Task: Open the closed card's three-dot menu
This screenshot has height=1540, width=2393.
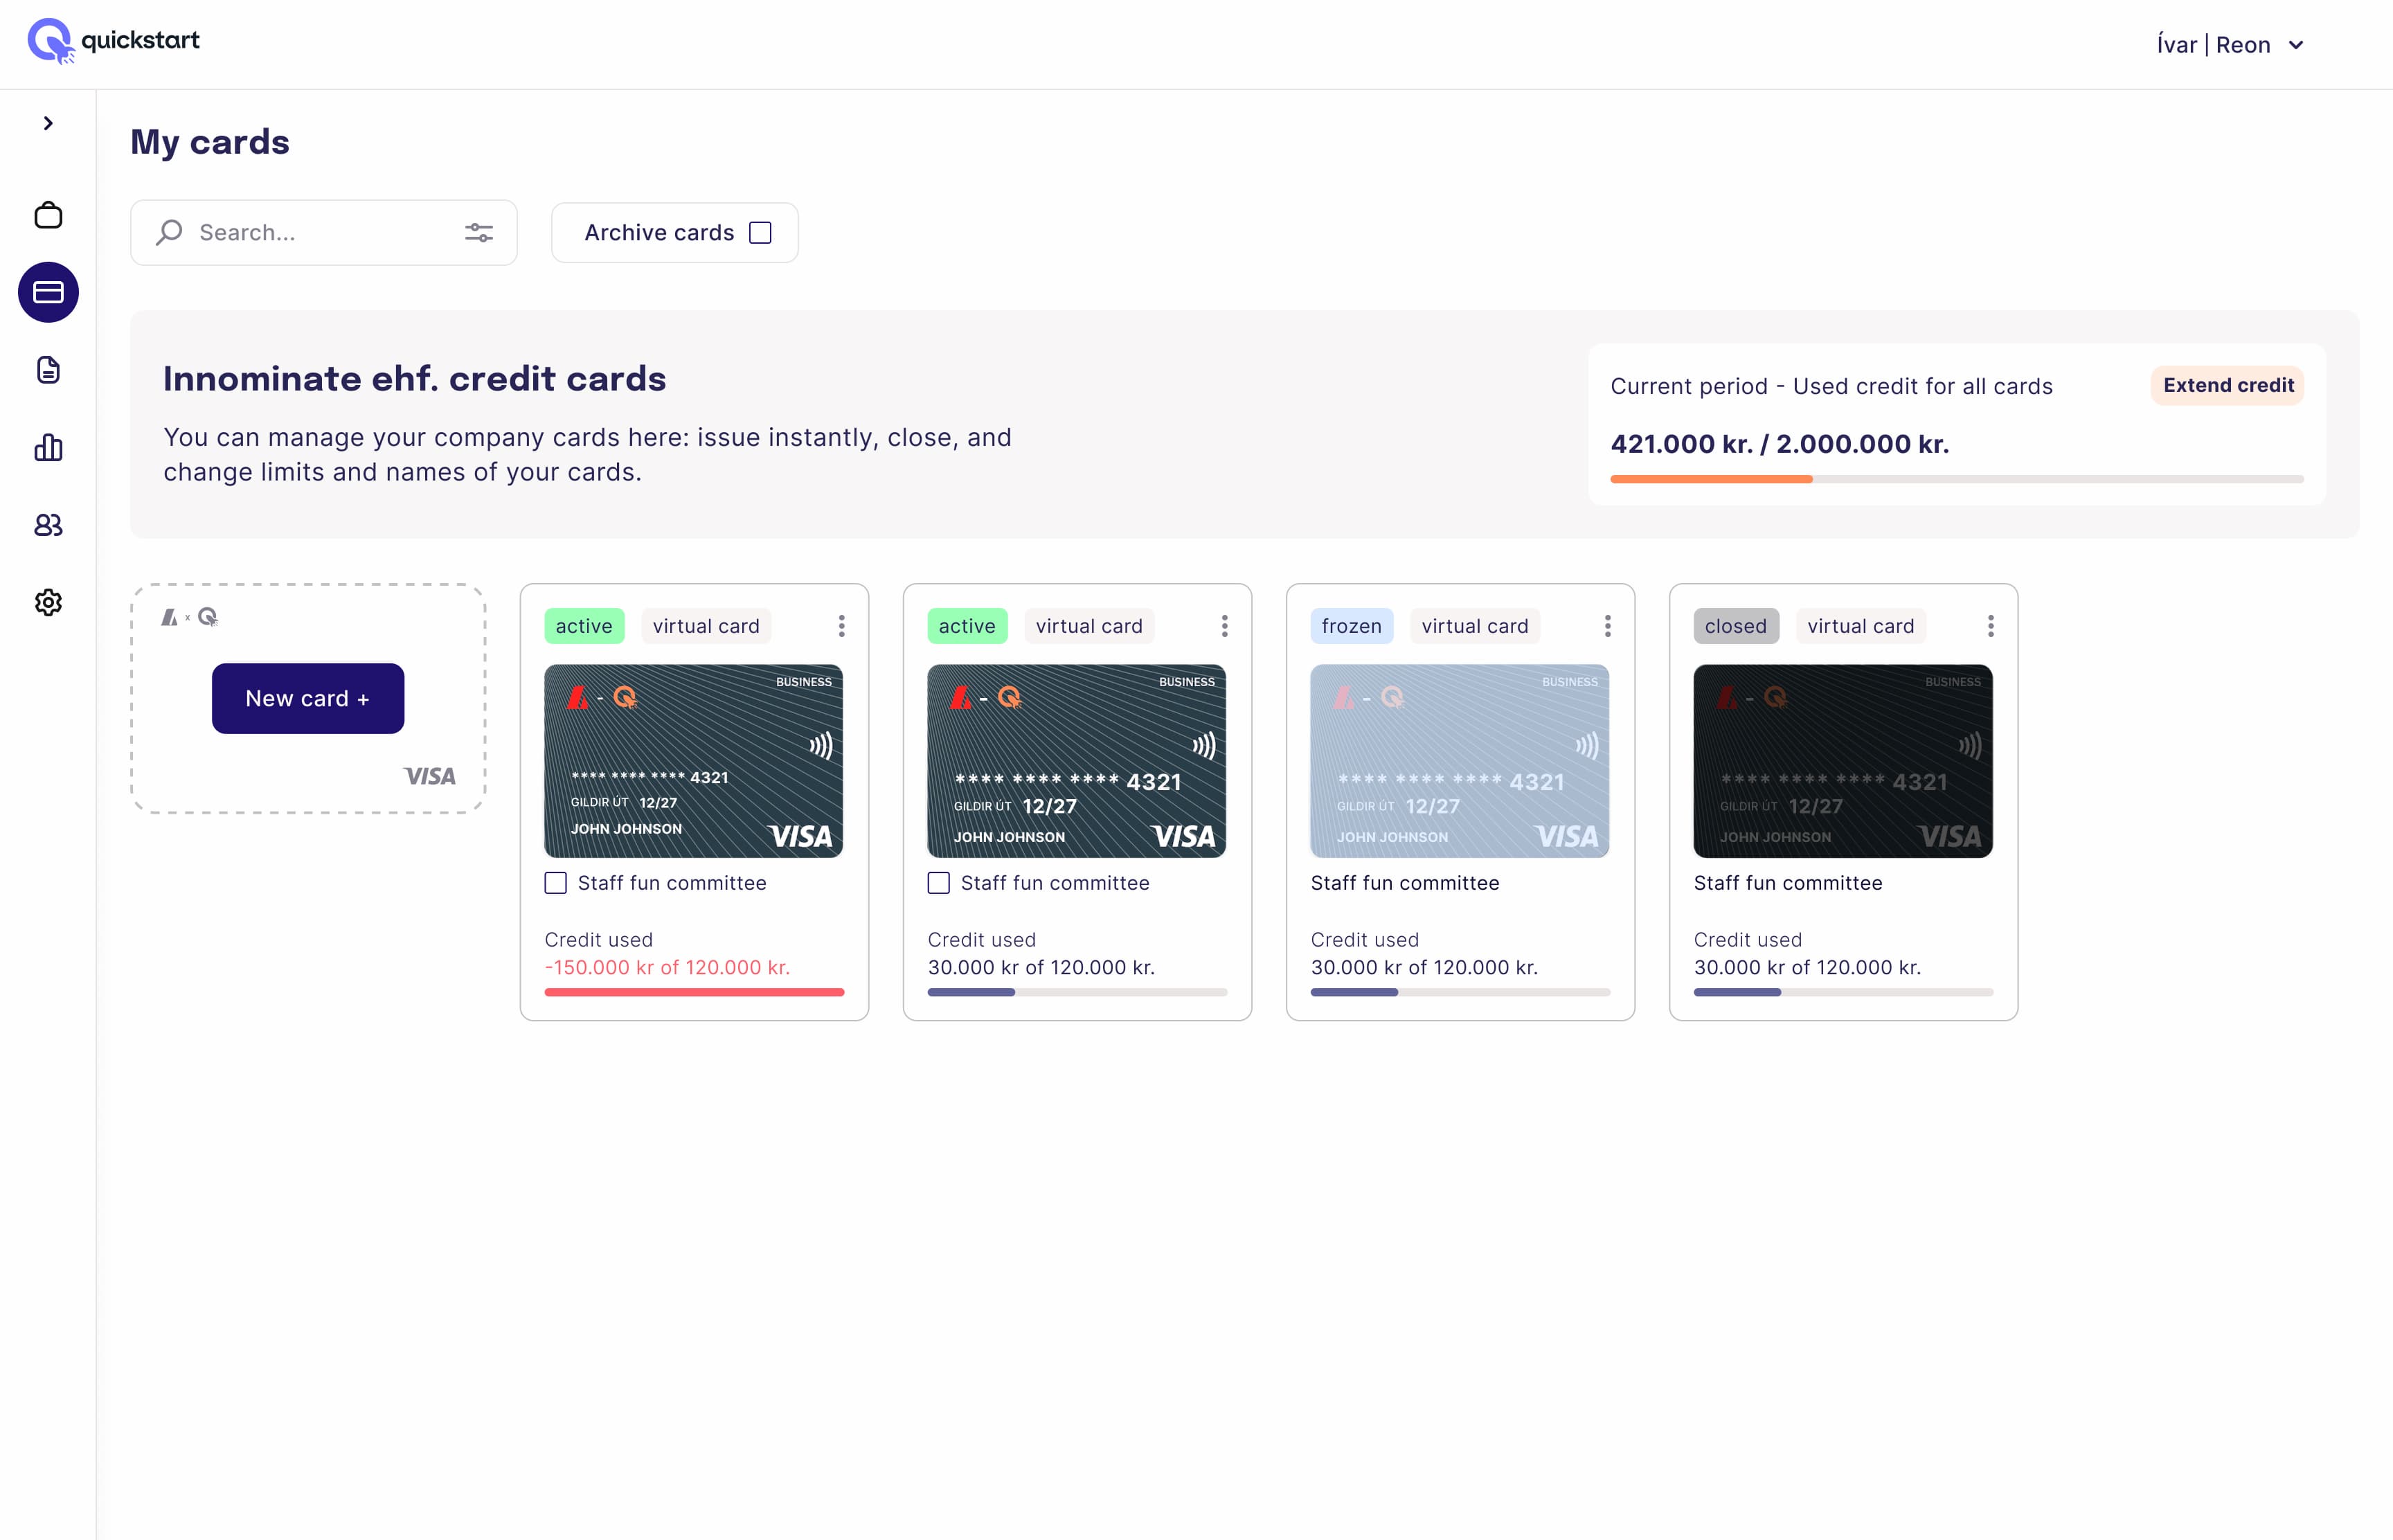Action: (1990, 626)
